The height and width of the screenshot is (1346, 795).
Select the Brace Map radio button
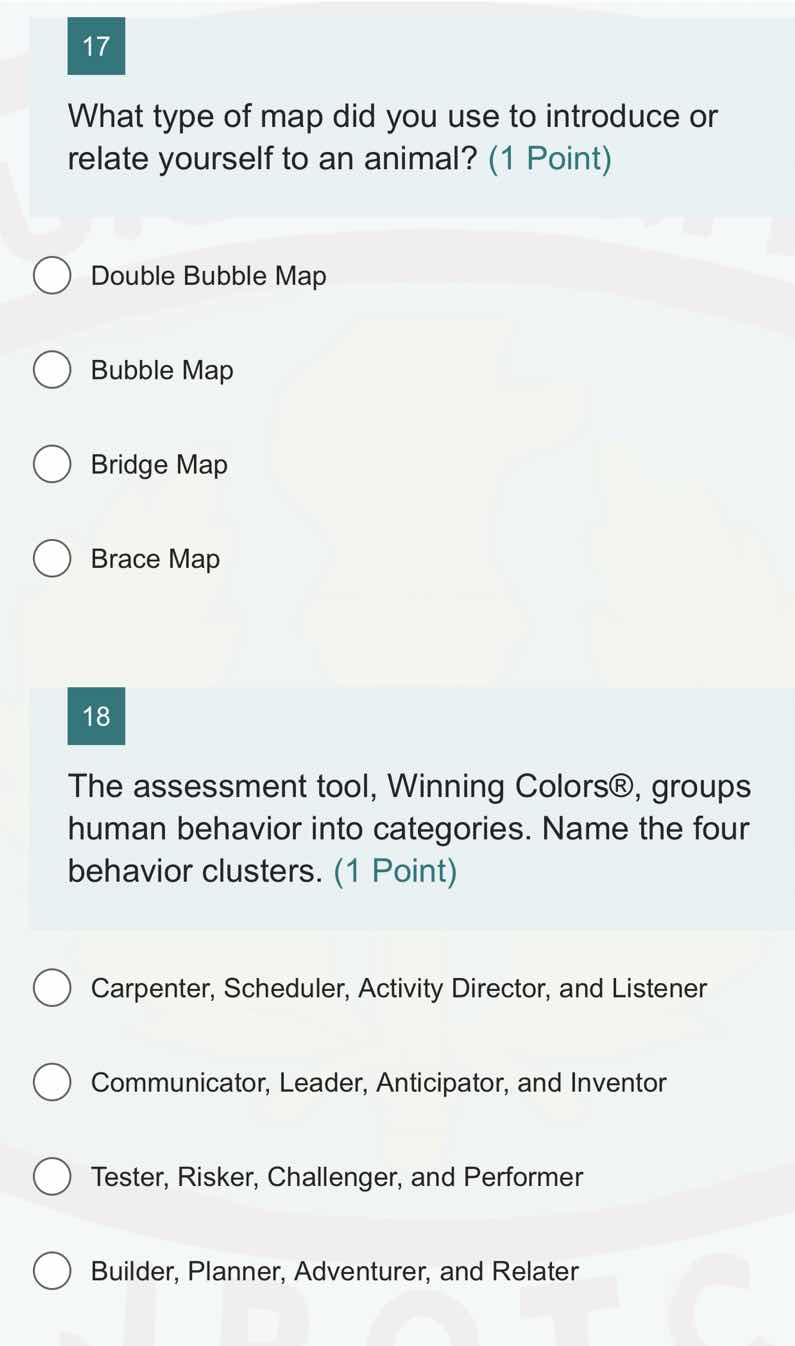pos(52,558)
